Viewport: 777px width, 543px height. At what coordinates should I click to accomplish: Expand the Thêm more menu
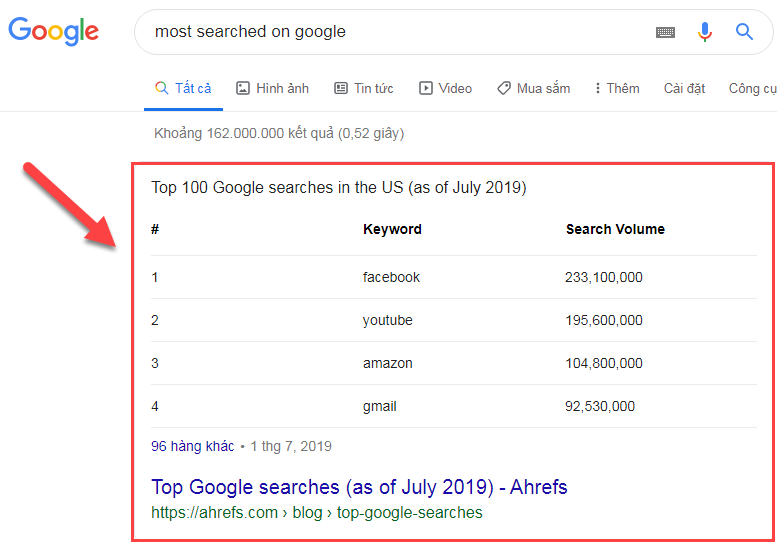point(617,88)
